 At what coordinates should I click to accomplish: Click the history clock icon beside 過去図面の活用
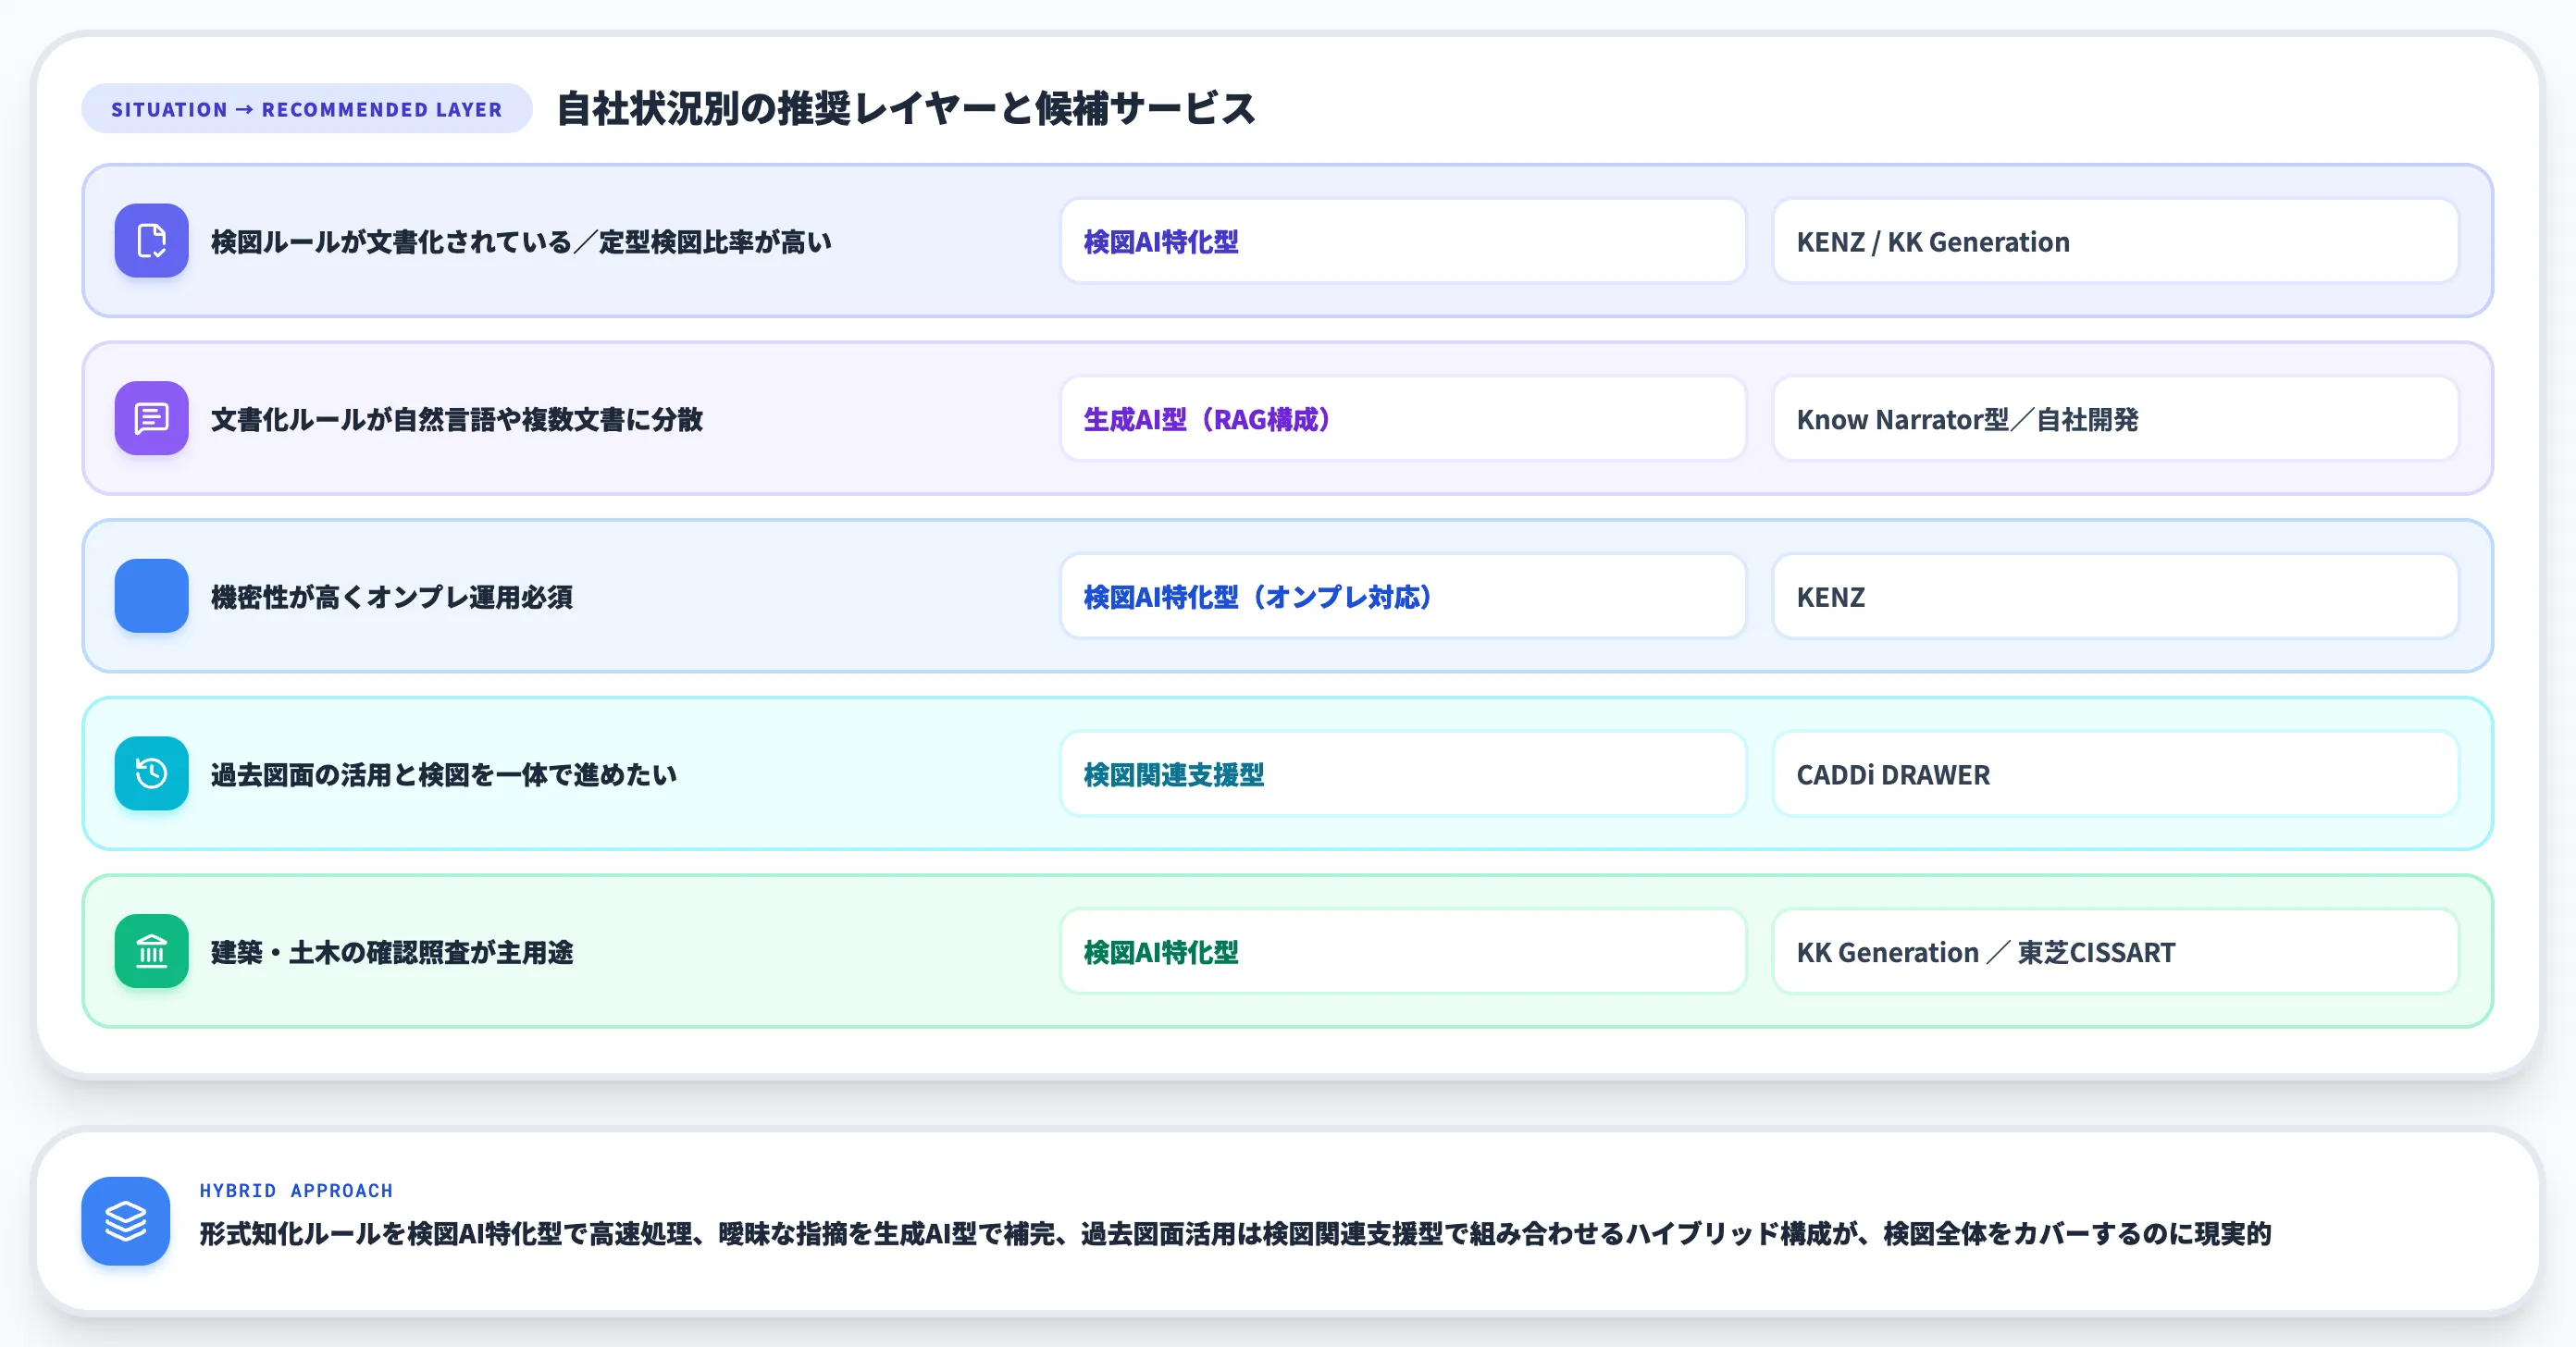point(151,773)
